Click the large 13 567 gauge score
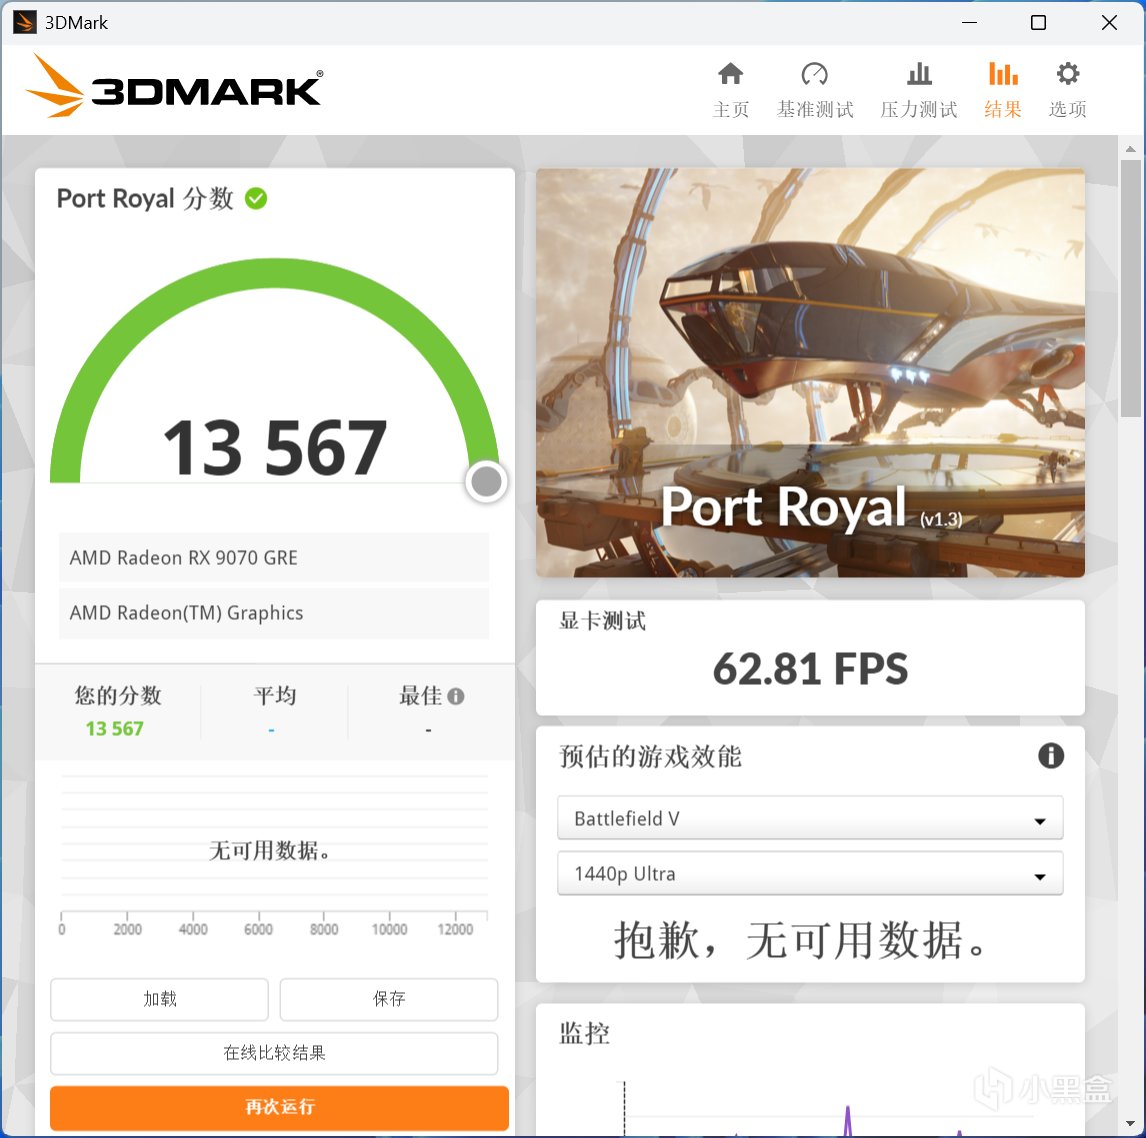Screen dimensions: 1146x1138 pyautogui.click(x=275, y=447)
